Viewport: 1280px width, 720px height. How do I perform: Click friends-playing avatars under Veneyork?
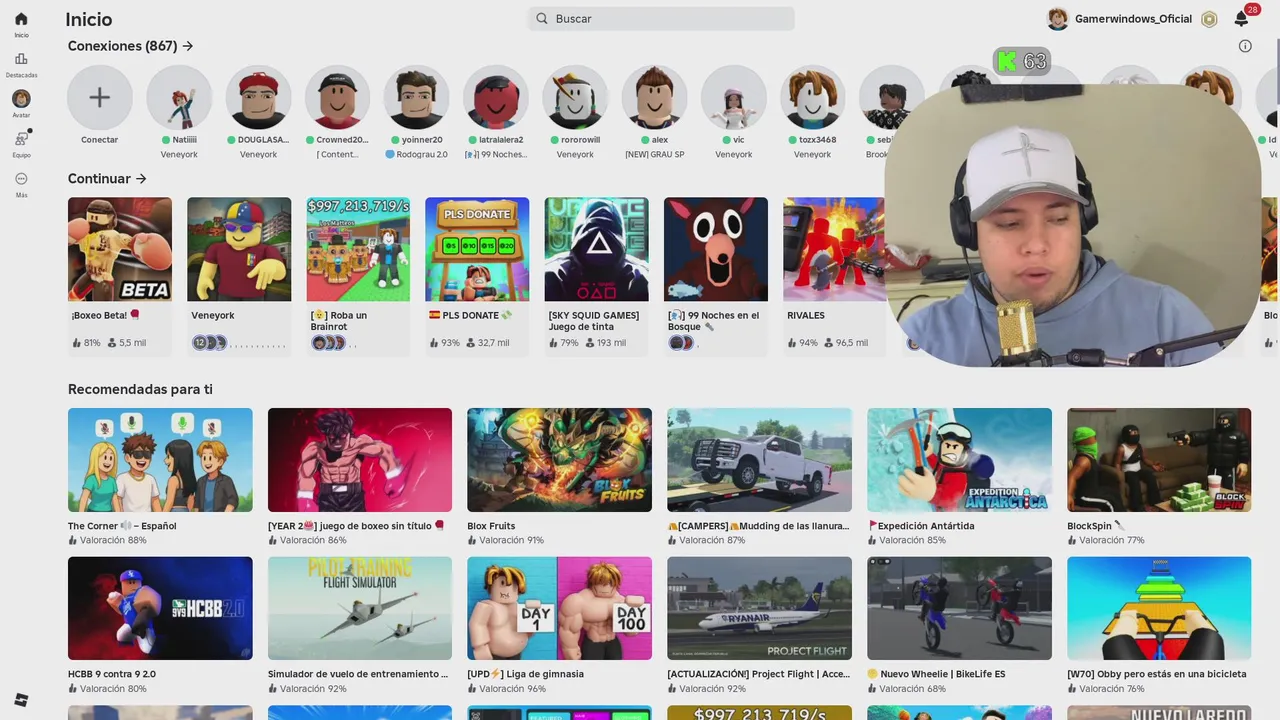click(209, 343)
